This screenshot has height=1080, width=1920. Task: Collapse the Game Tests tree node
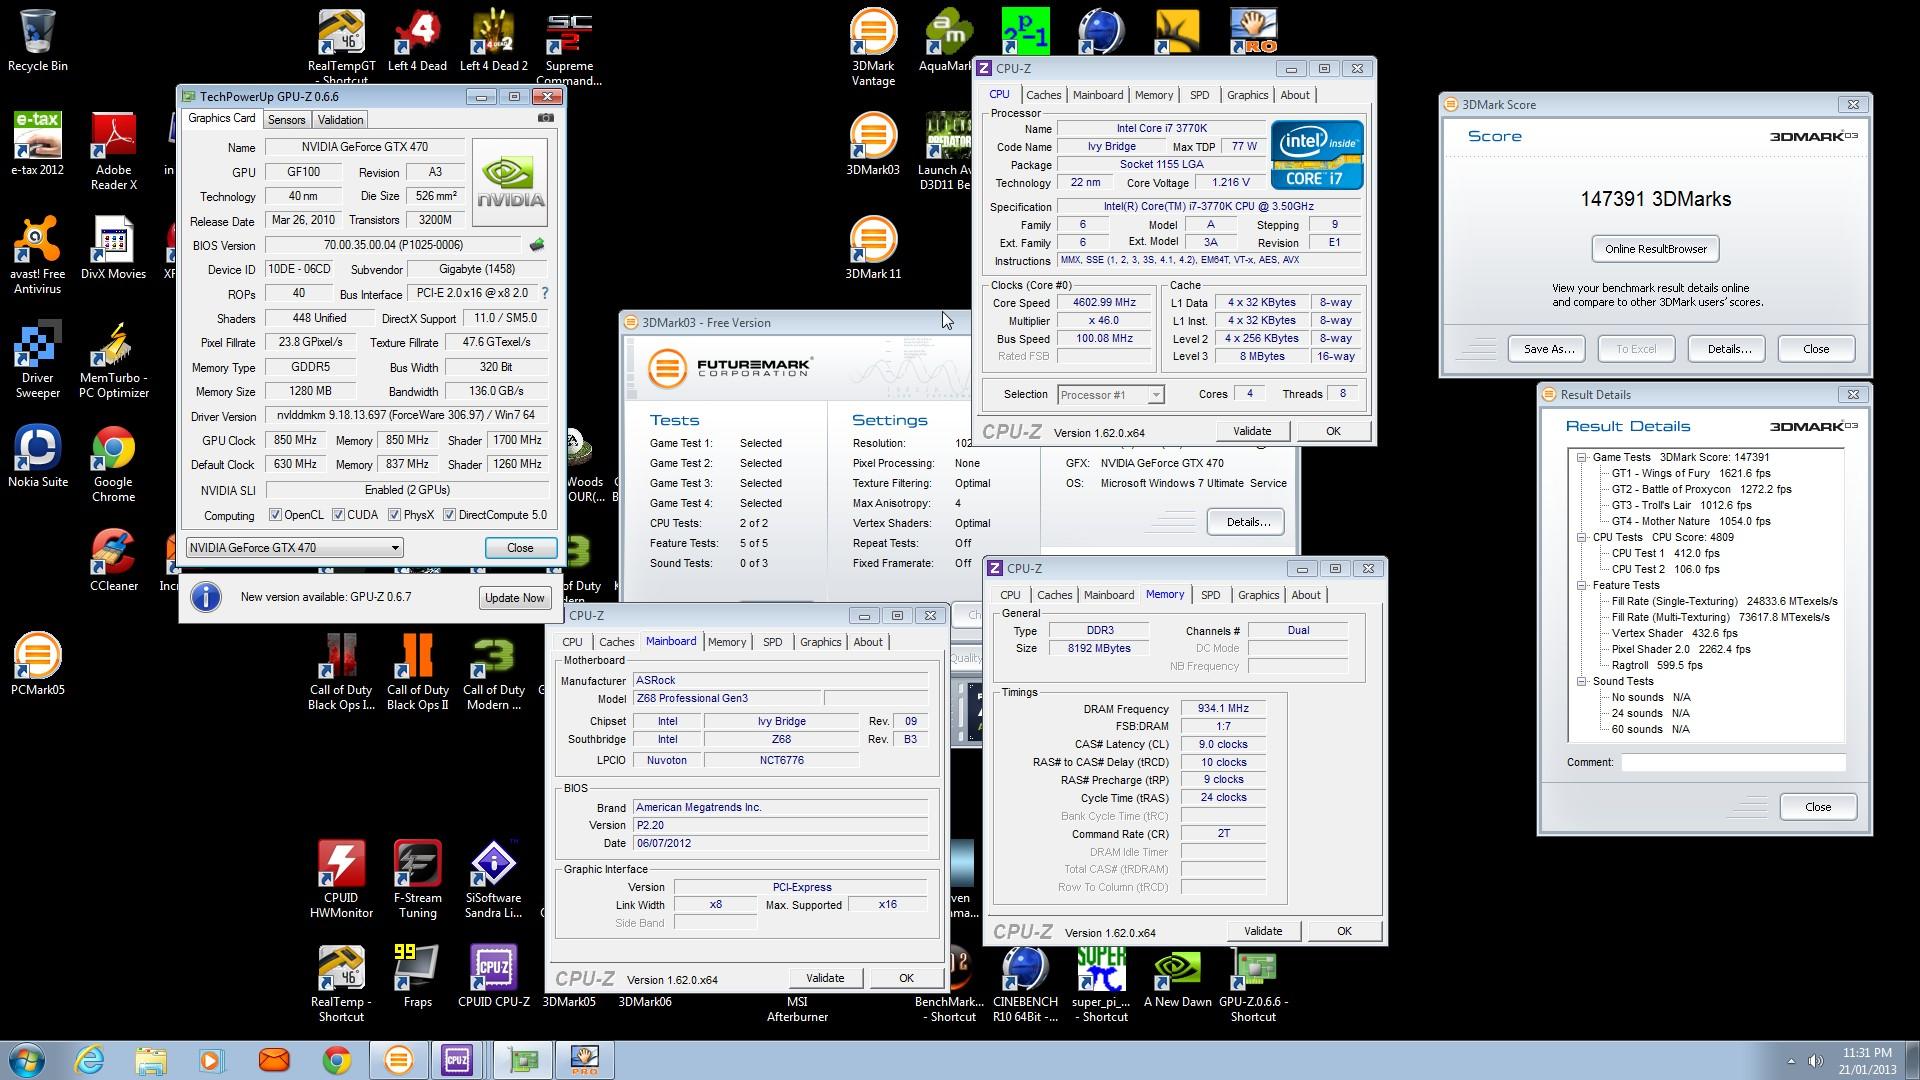point(1582,457)
